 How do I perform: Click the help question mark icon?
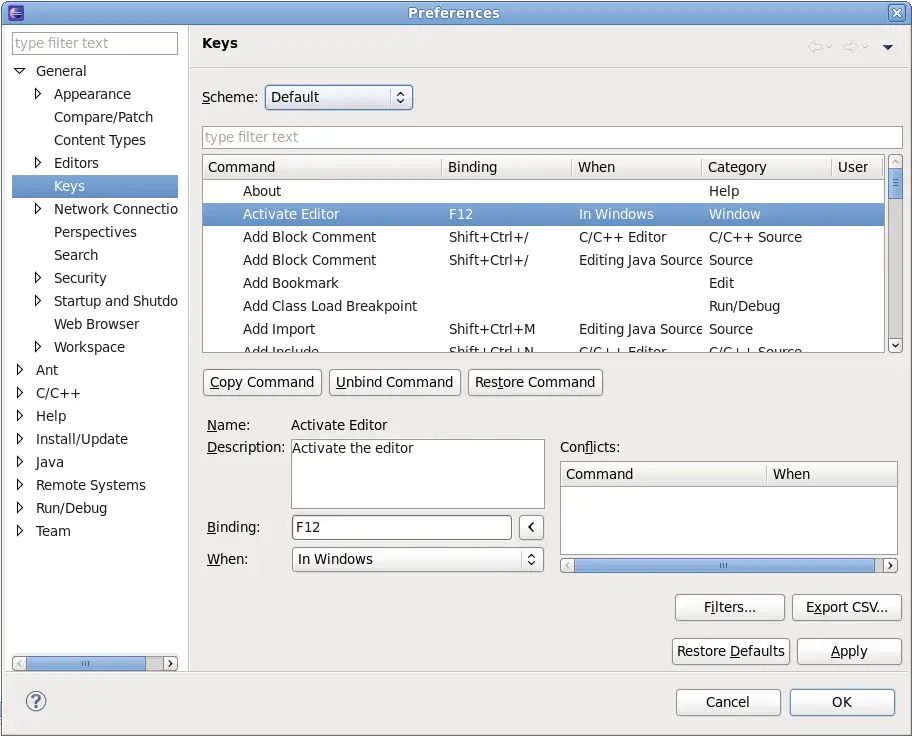(36, 701)
